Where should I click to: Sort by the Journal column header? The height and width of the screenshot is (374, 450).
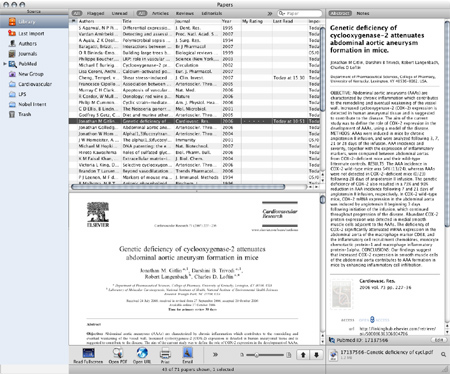198,21
